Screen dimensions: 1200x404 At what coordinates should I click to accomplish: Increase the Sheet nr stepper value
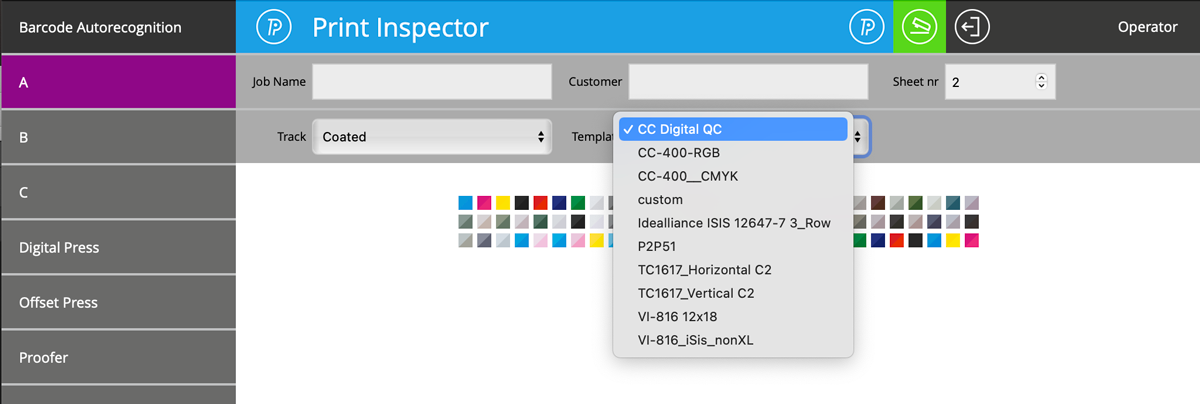pyautogui.click(x=1041, y=77)
